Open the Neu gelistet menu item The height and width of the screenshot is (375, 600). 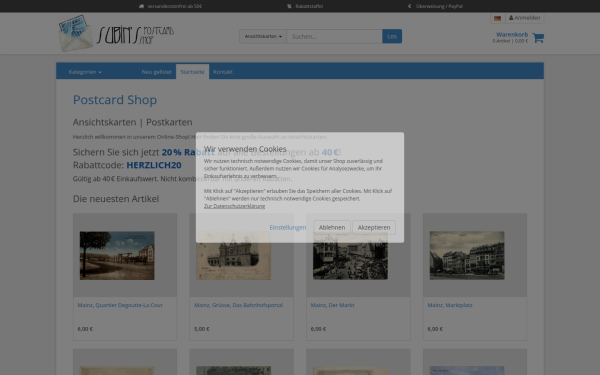pos(157,72)
